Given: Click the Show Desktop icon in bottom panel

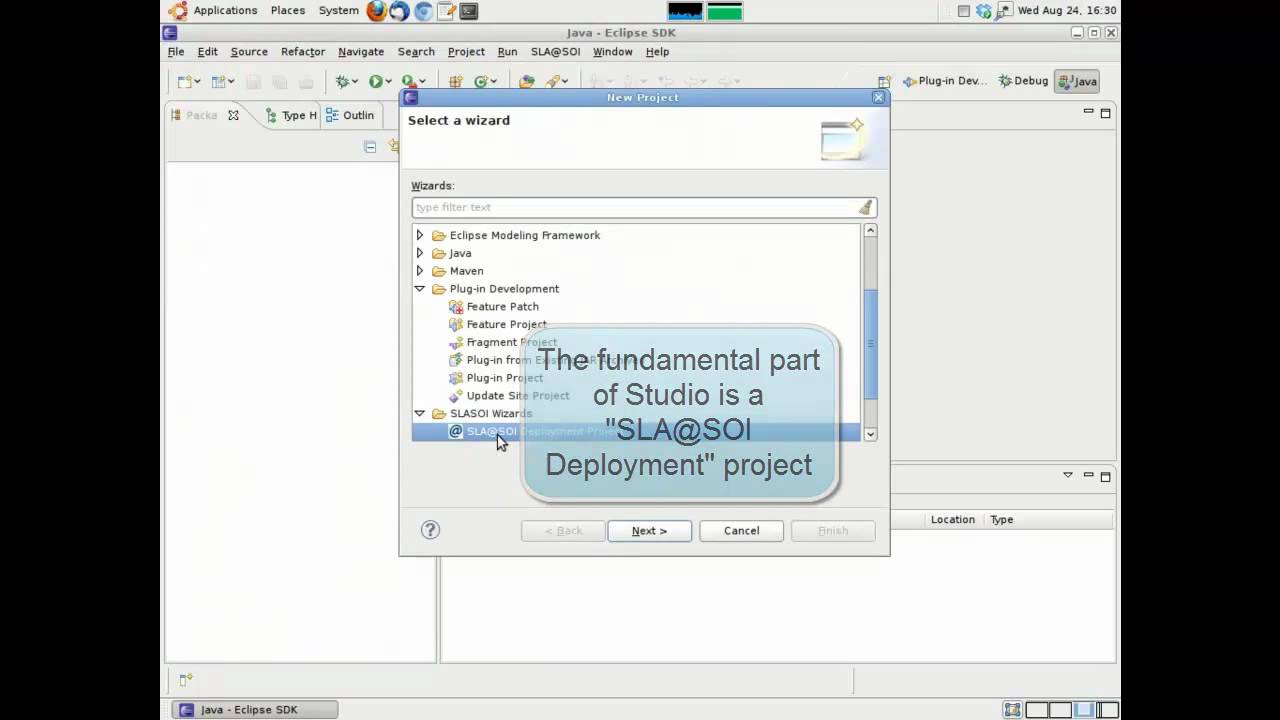Looking at the screenshot, I should click(x=1013, y=710).
